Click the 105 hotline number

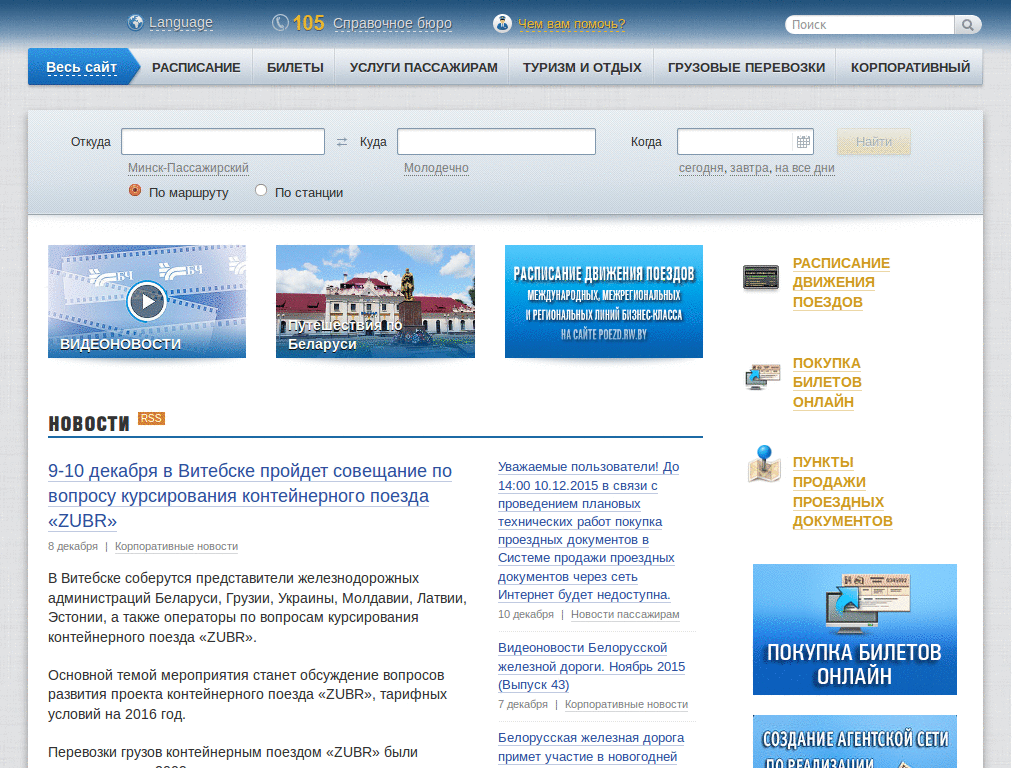[308, 23]
